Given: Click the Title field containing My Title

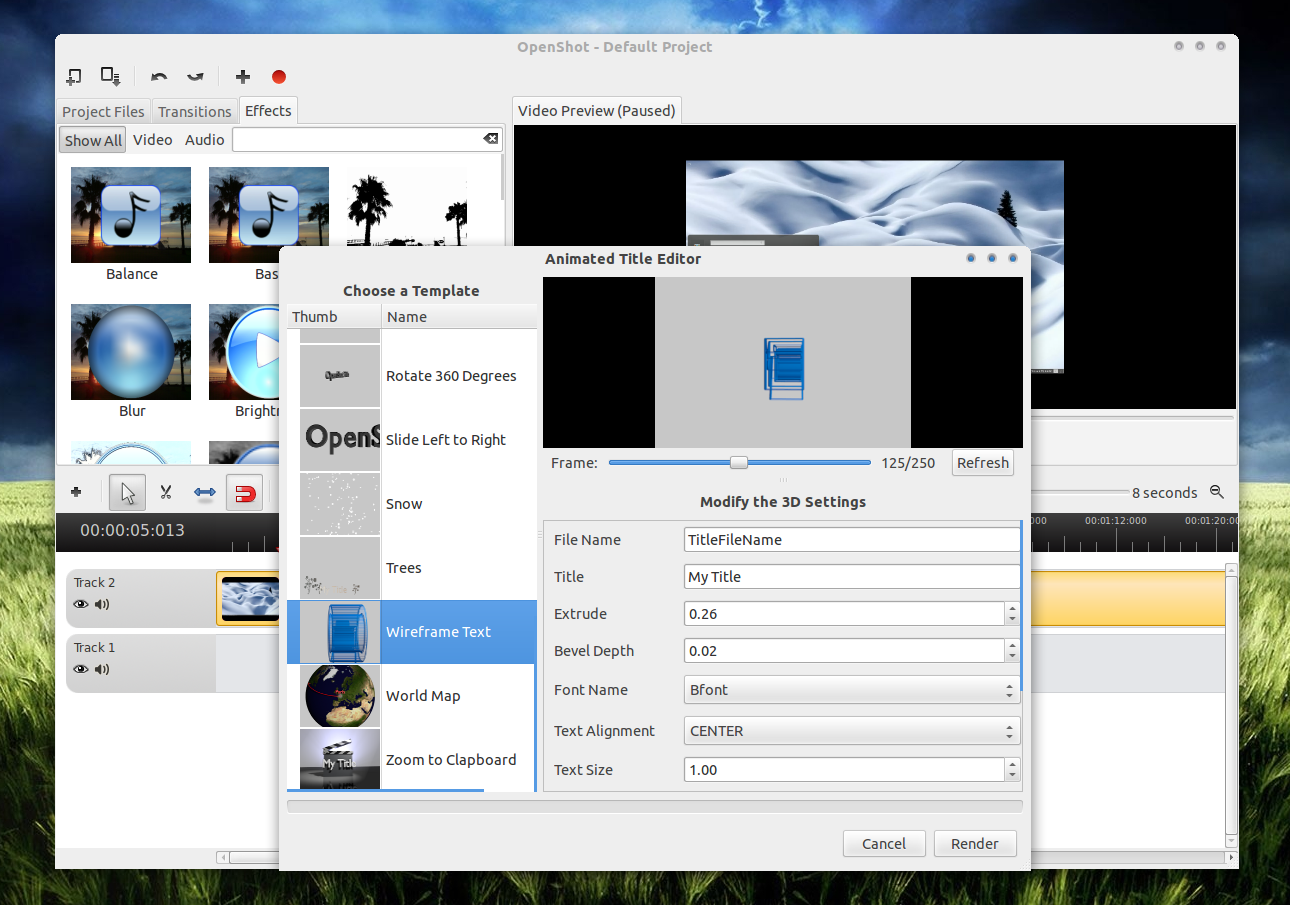Looking at the screenshot, I should click(851, 577).
